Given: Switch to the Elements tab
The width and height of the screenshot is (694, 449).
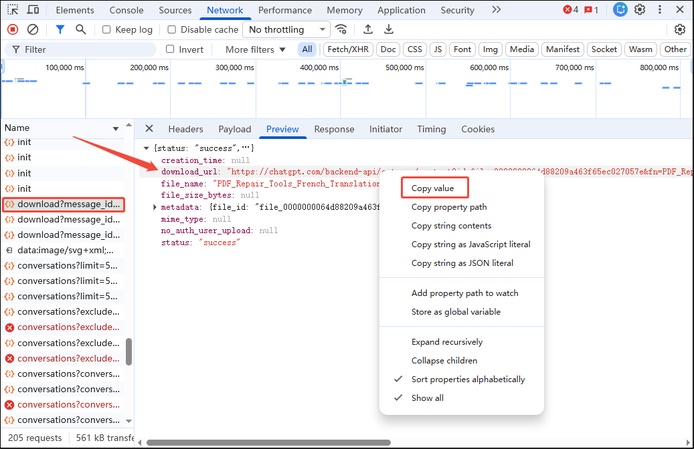Looking at the screenshot, I should click(x=75, y=10).
